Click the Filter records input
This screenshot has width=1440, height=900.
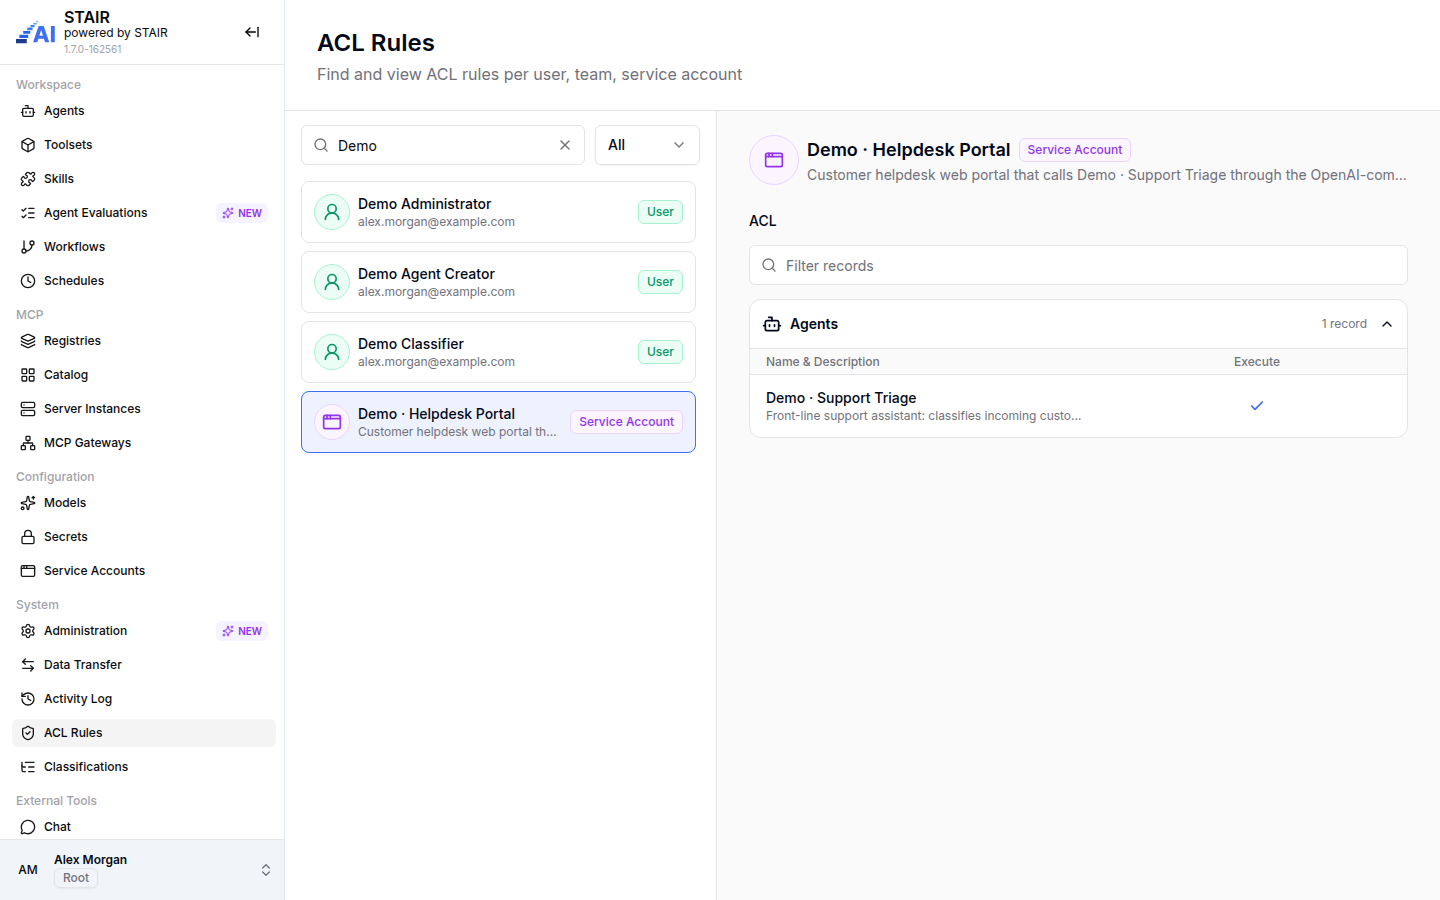(1078, 265)
